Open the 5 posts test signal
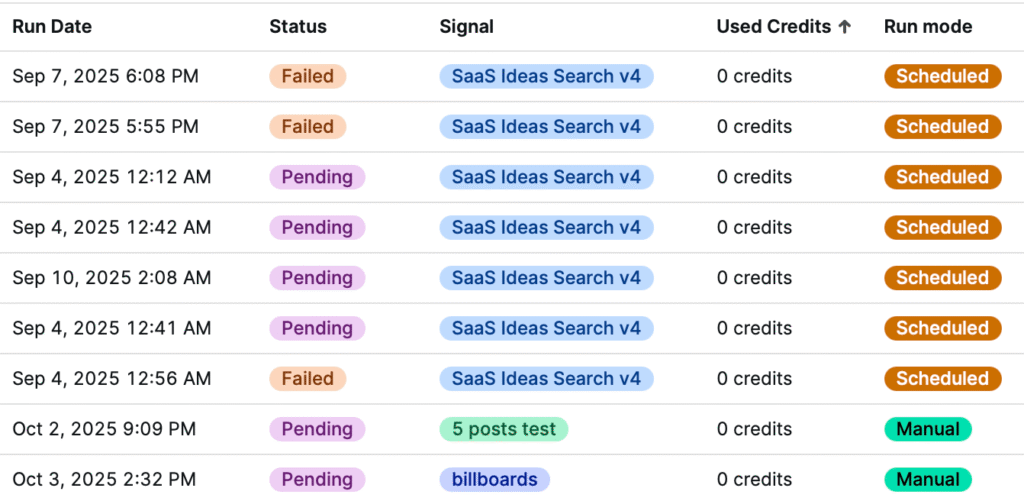This screenshot has height=501, width=1024. (504, 429)
